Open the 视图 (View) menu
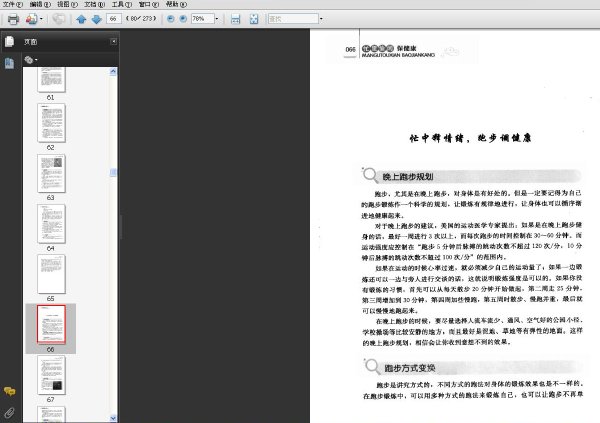The image size is (600, 423). point(67,4)
